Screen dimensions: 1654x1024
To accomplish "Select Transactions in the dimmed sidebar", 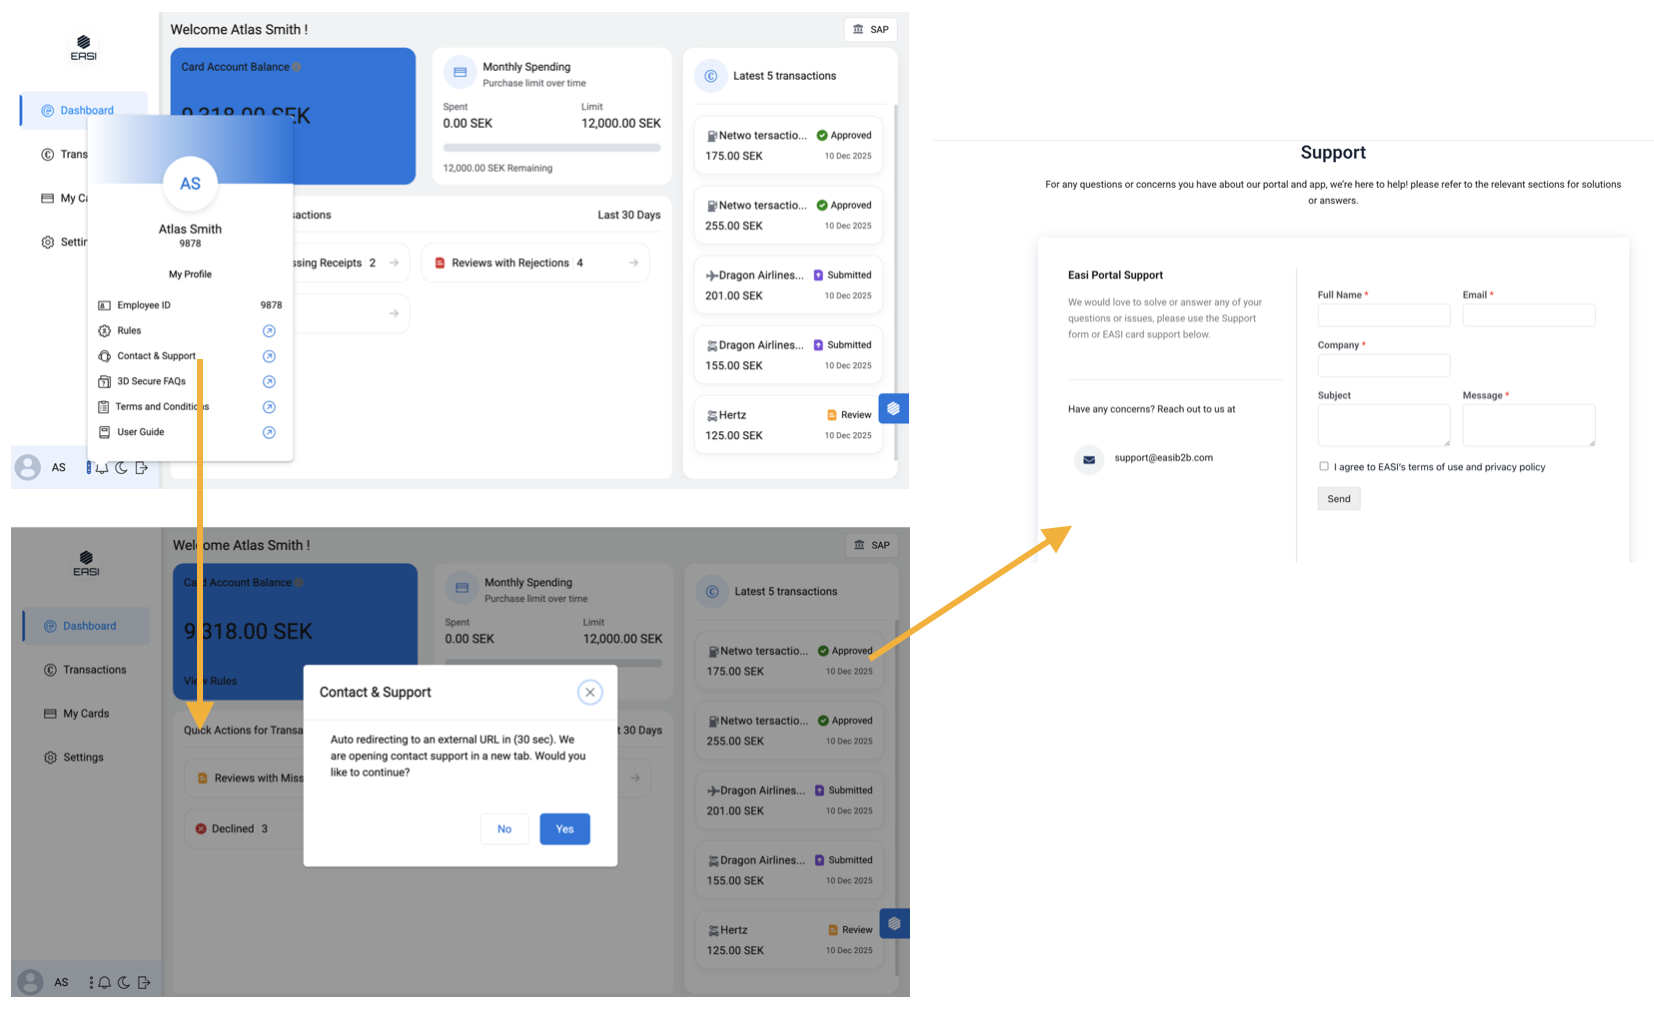I will (94, 670).
